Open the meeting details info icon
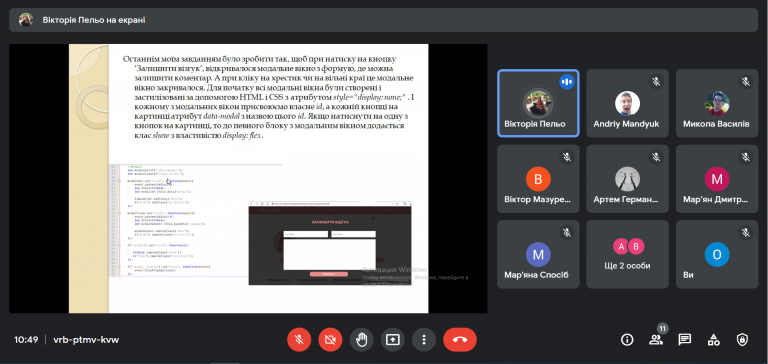 pos(627,340)
